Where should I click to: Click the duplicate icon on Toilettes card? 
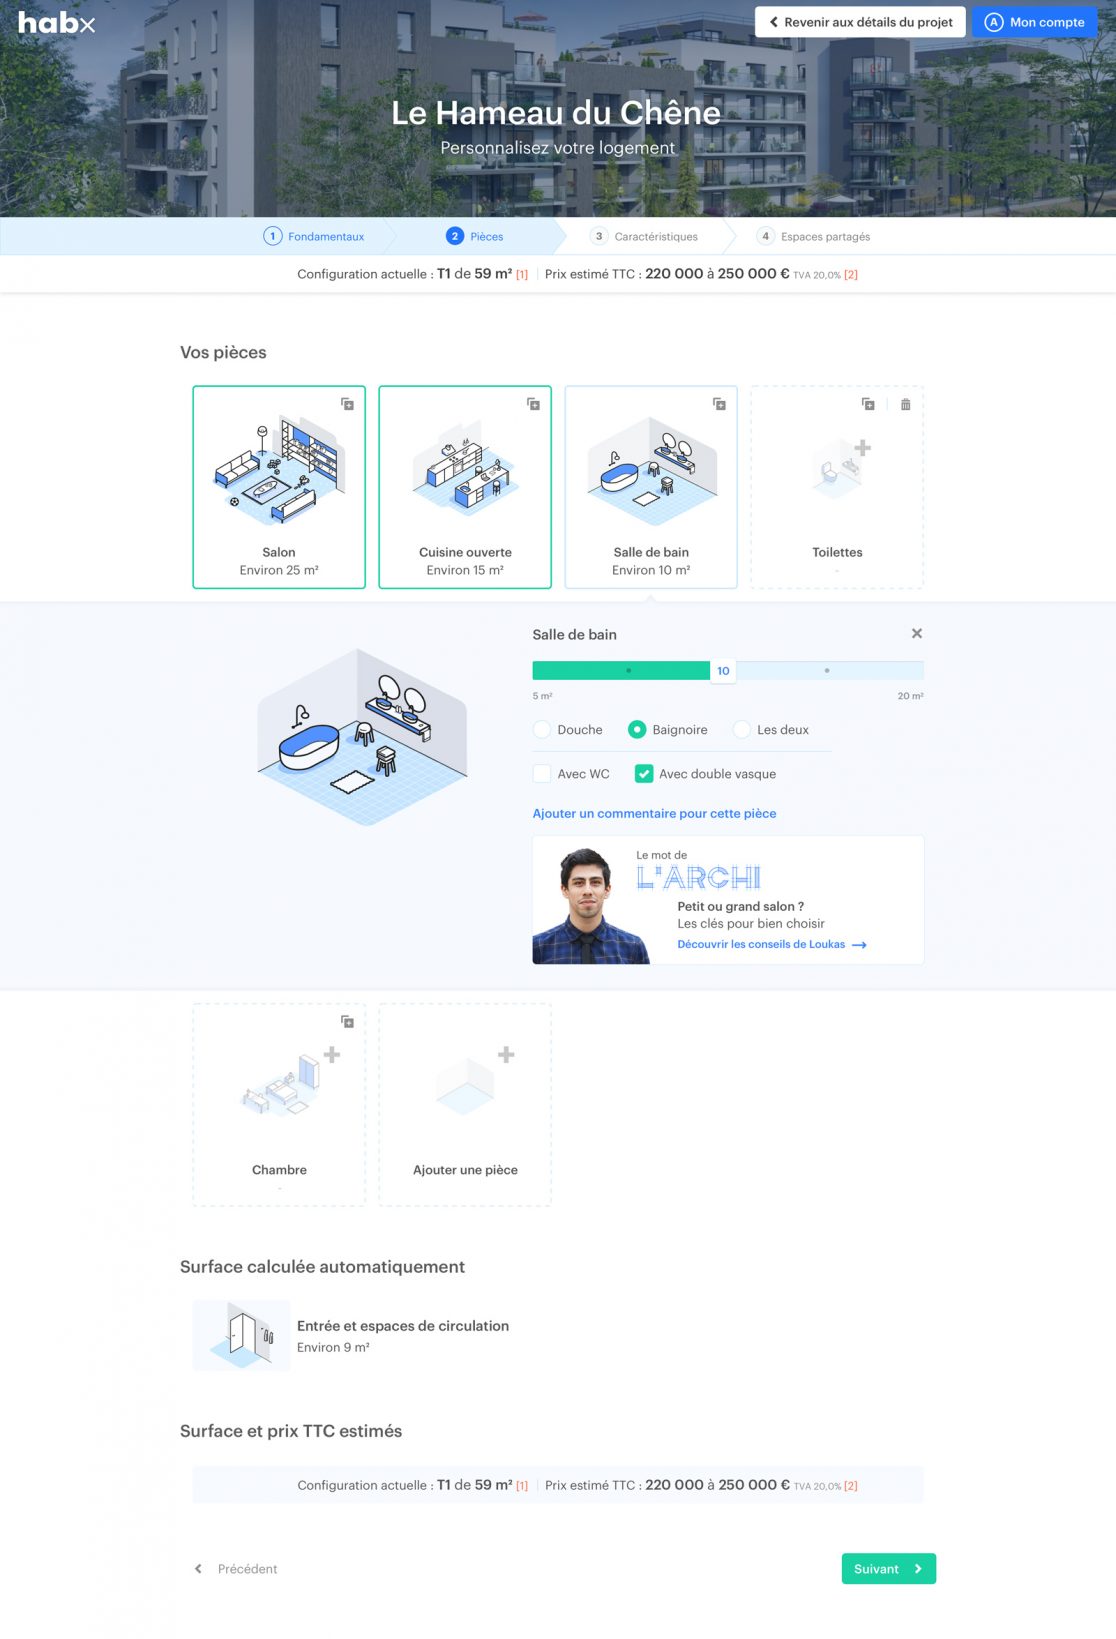pyautogui.click(x=868, y=404)
